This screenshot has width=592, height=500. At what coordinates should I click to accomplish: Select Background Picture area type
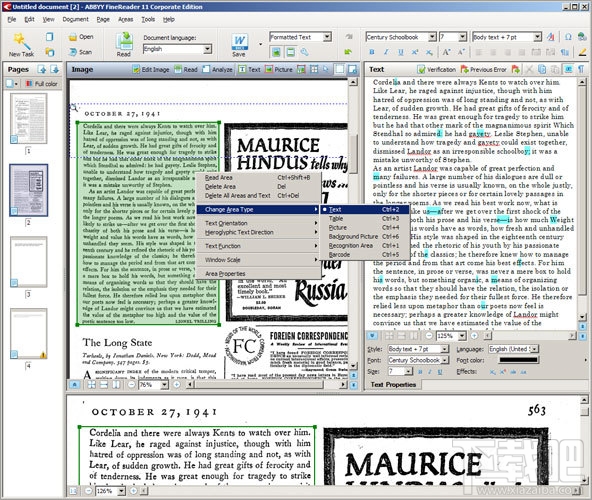click(365, 236)
